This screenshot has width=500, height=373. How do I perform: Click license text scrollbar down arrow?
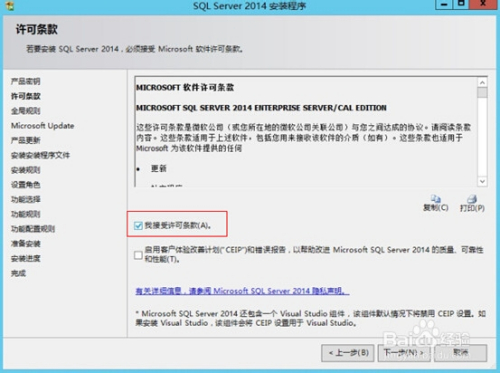482,181
